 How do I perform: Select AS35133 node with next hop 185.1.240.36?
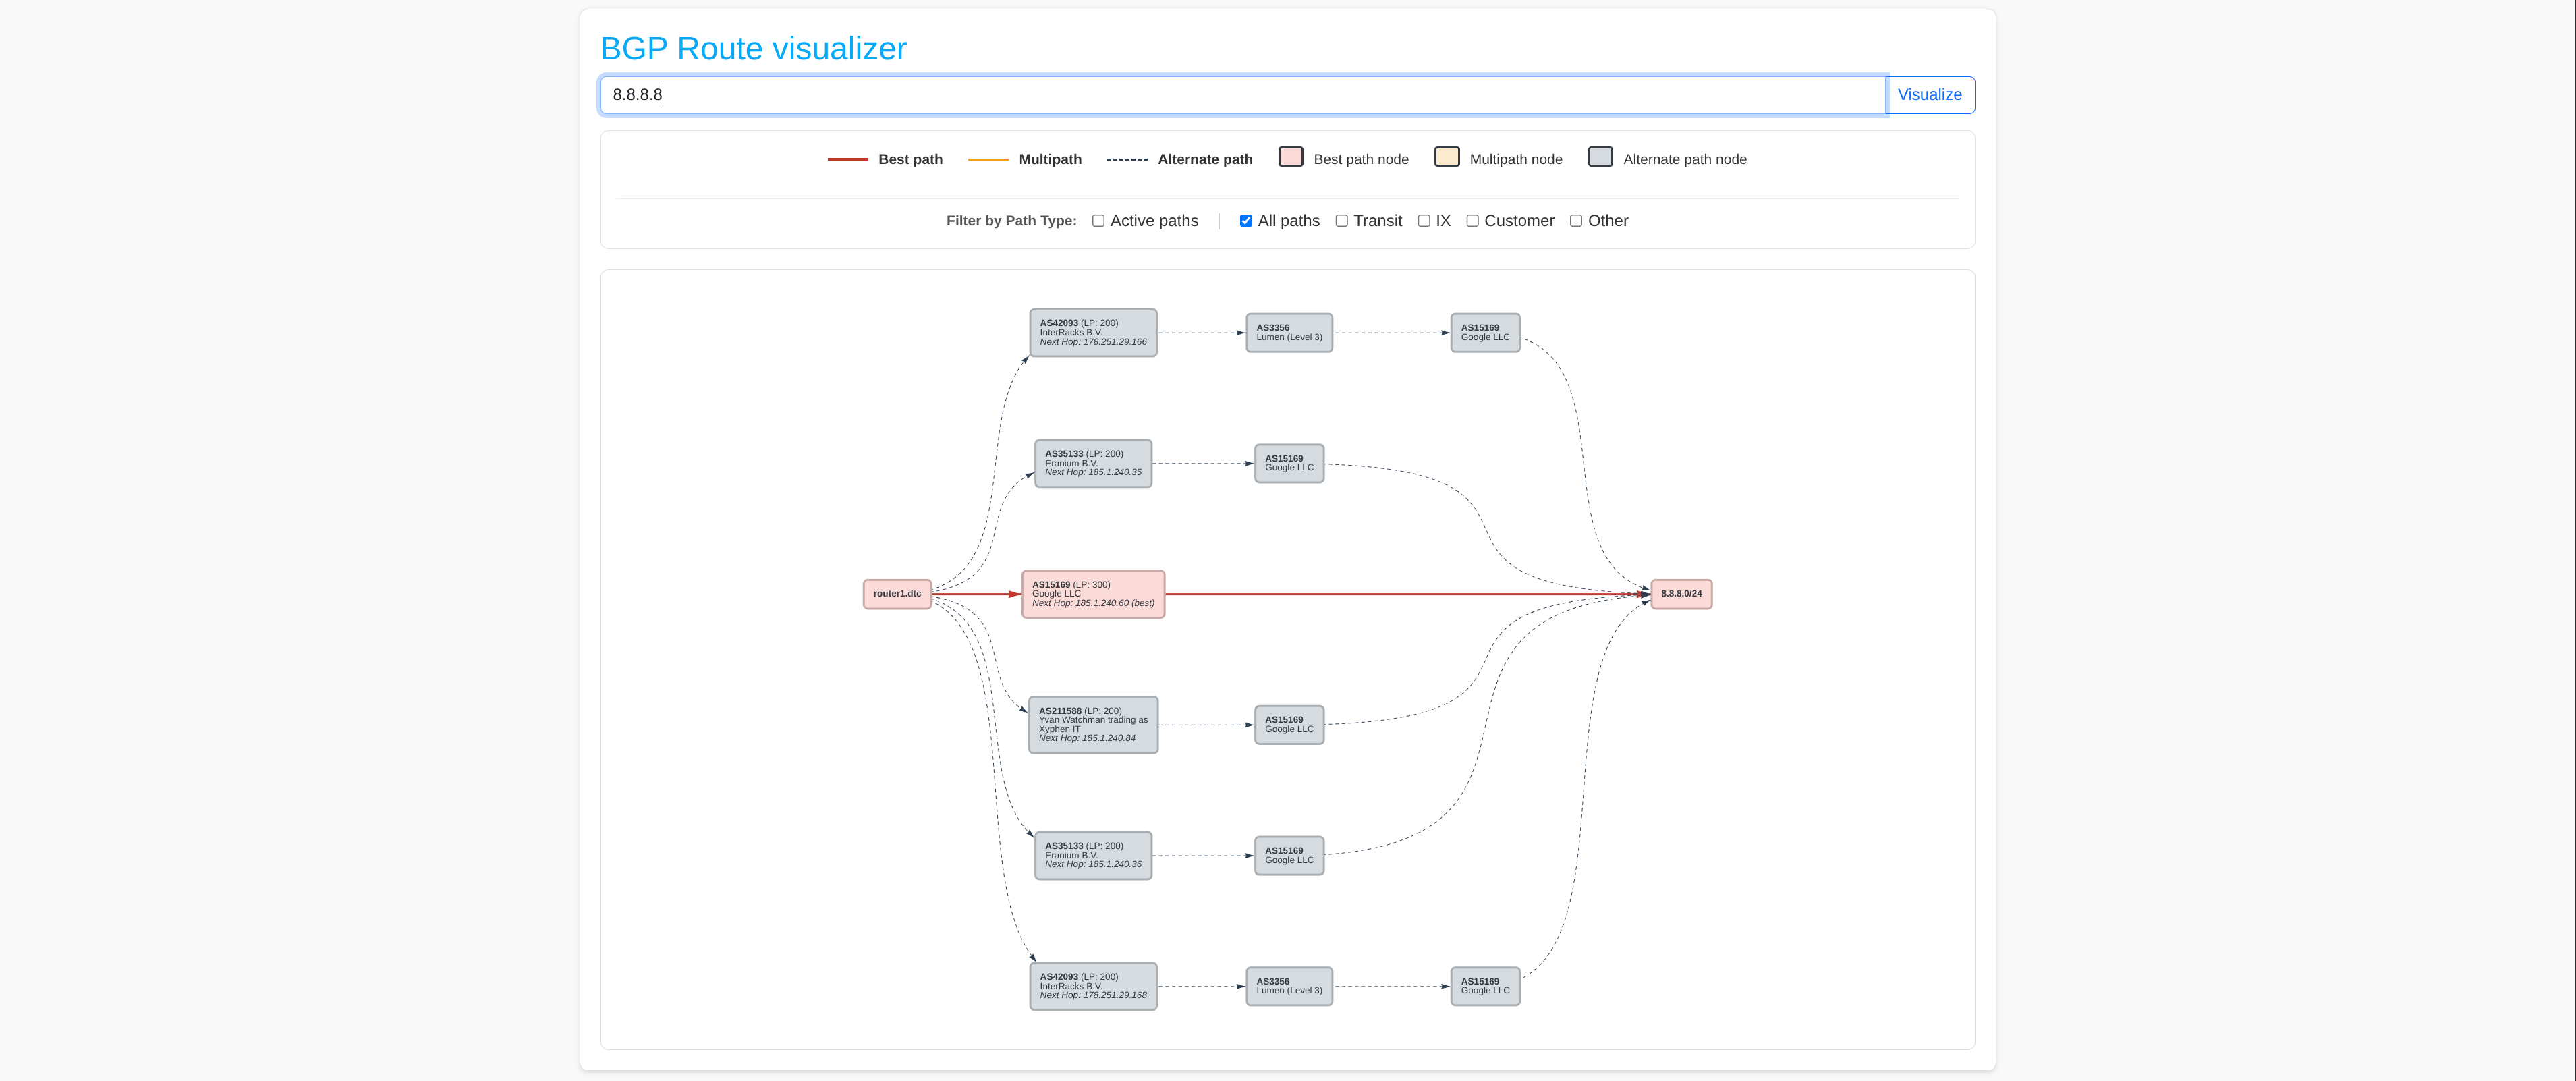pyautogui.click(x=1093, y=856)
